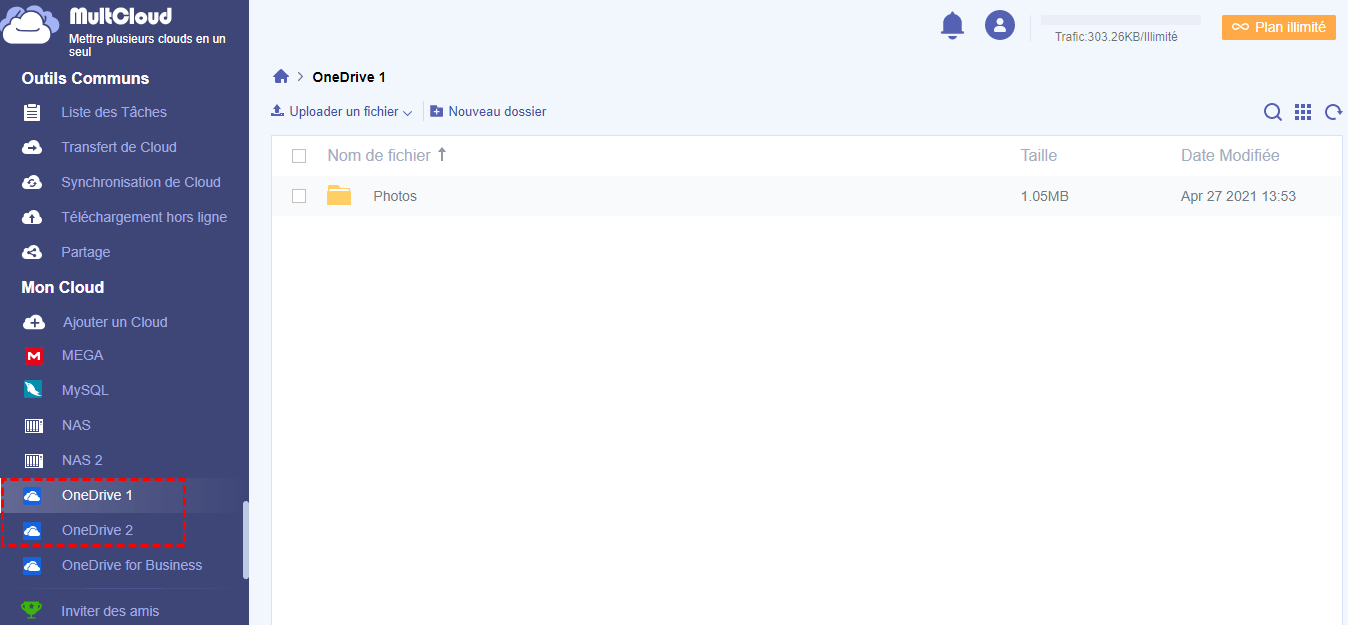Open the Photos folder name

[395, 196]
